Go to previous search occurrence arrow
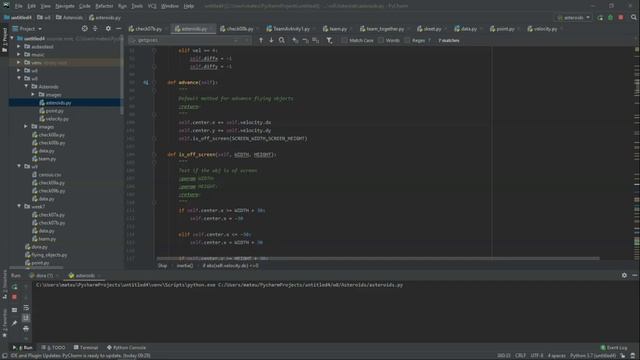The height and width of the screenshot is (360, 640). 261,40
